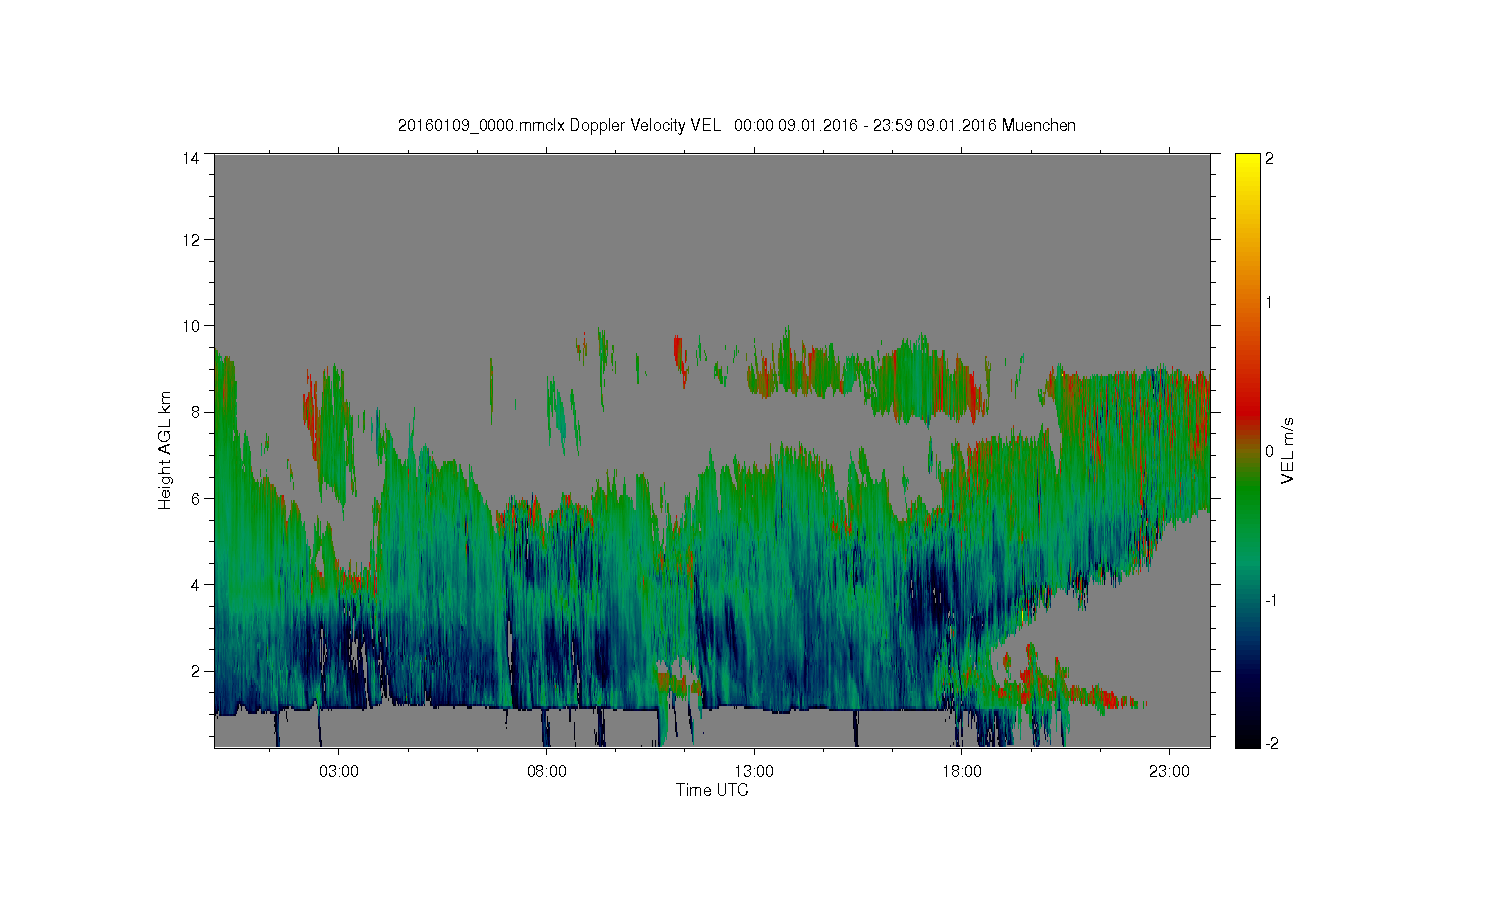
Task: Click the '08:00' time tick label
Action: click(x=547, y=771)
